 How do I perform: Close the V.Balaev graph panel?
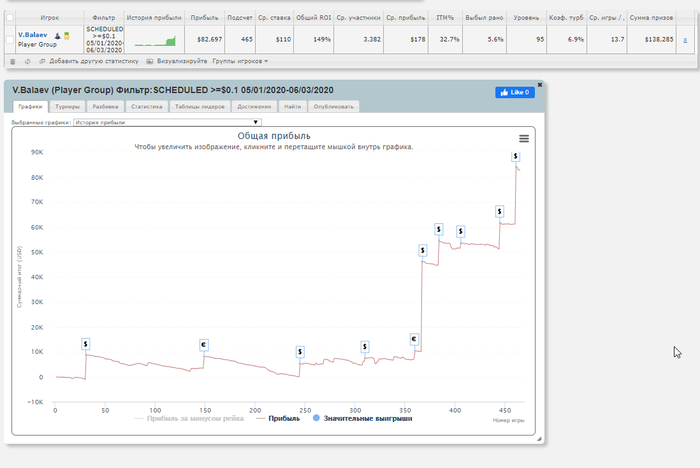click(540, 84)
